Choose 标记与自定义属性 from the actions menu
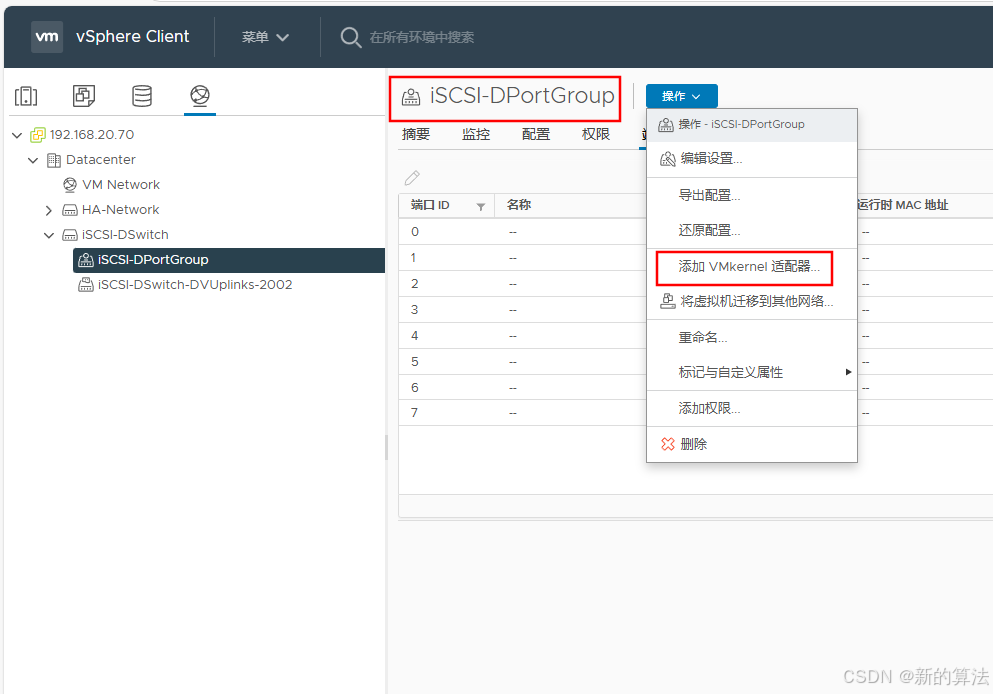Viewport: 993px width, 694px height. (x=752, y=372)
